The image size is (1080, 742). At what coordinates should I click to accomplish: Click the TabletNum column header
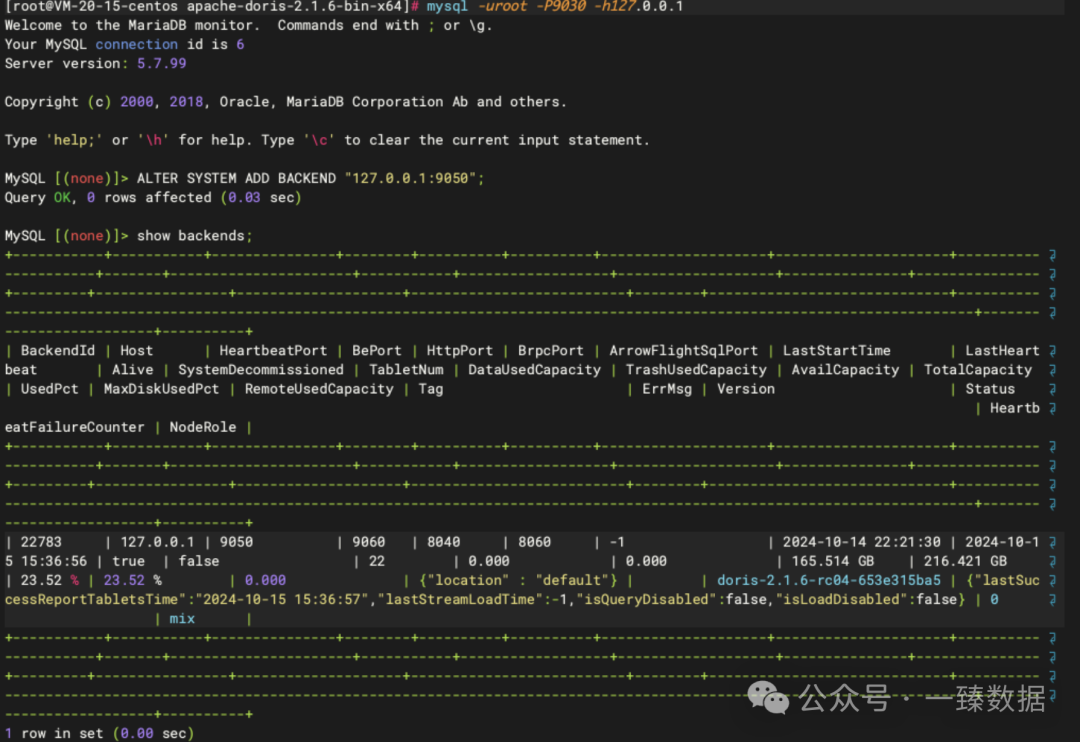(x=406, y=370)
